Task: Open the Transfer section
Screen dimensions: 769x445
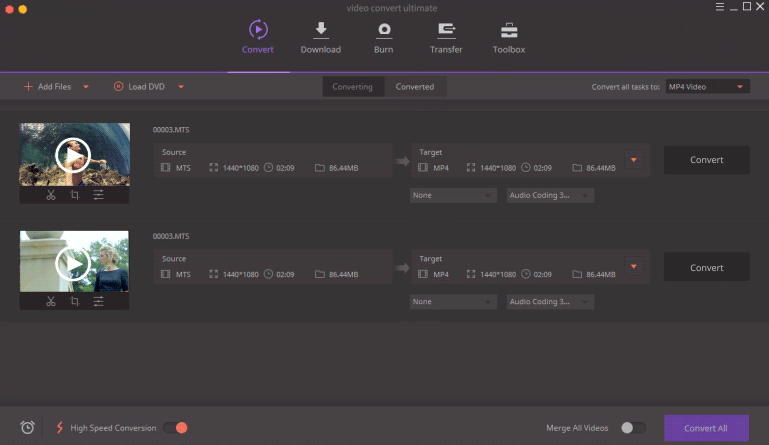Action: tap(446, 38)
